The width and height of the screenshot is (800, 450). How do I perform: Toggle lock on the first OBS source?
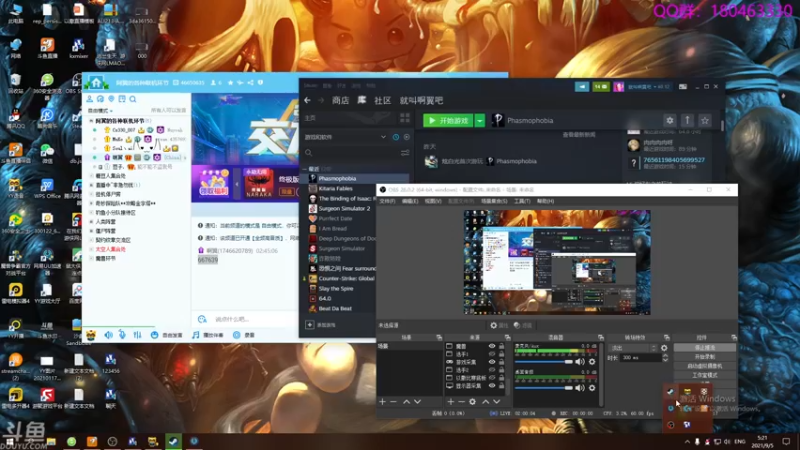click(502, 346)
